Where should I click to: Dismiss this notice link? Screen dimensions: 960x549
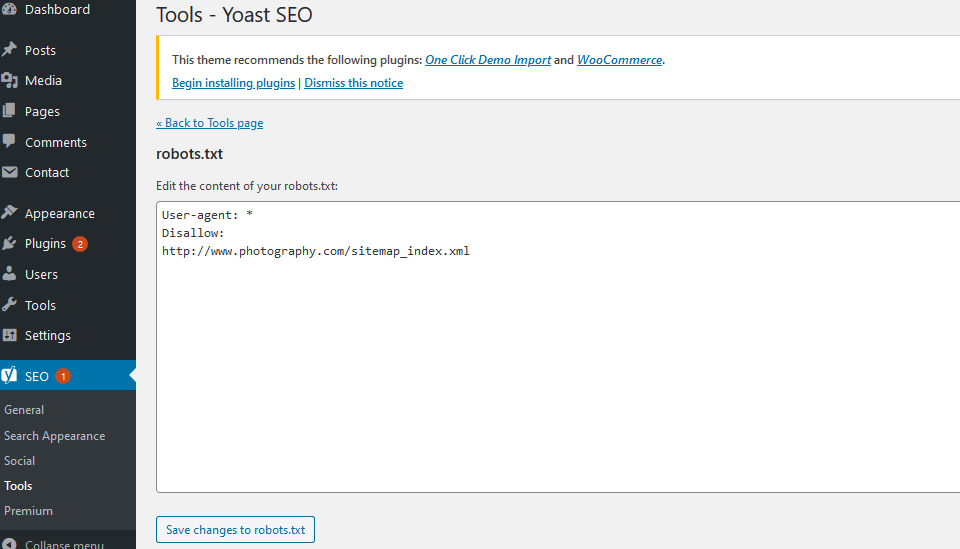click(353, 83)
